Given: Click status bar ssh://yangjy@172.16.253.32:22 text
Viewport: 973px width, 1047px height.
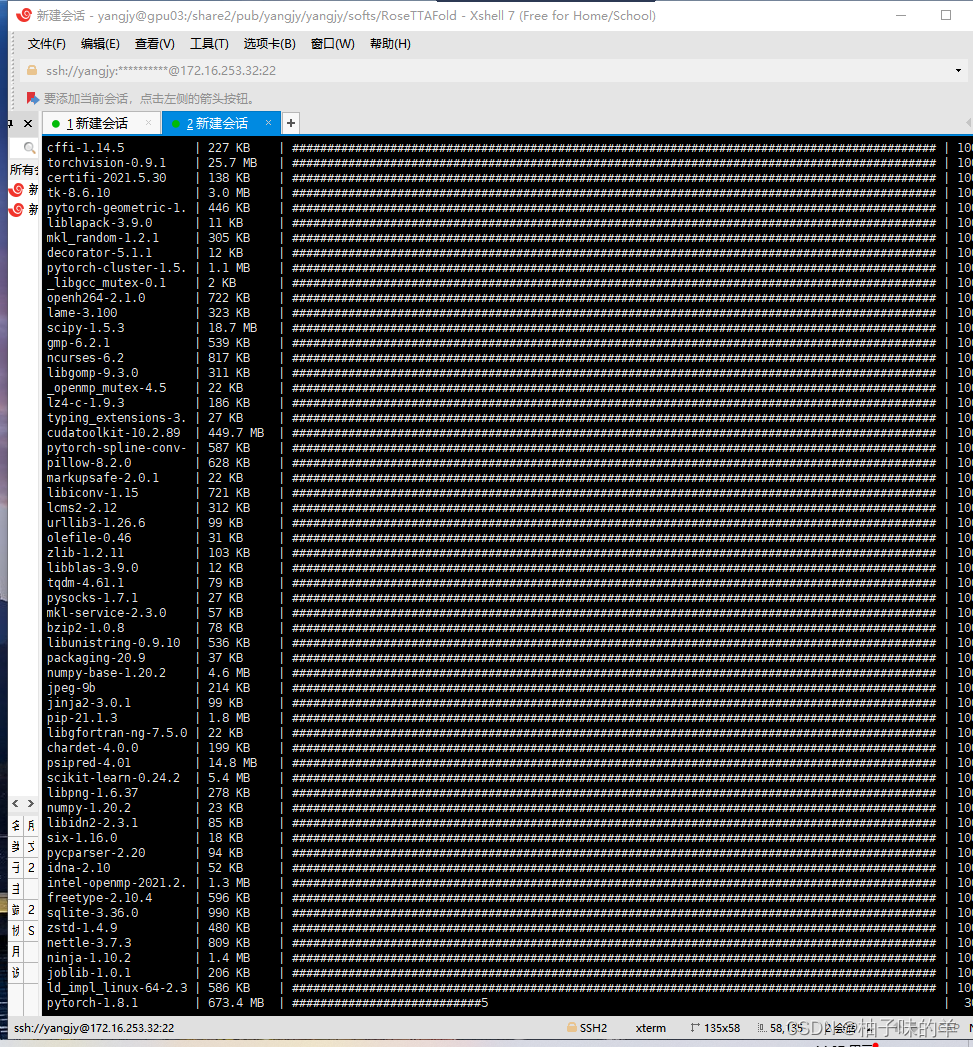Looking at the screenshot, I should tap(94, 1028).
